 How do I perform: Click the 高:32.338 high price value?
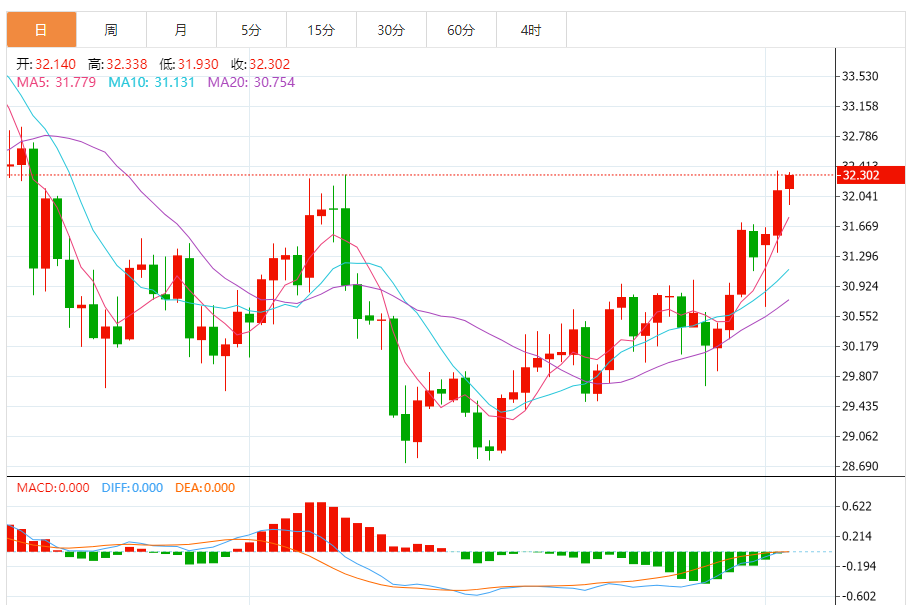pyautogui.click(x=118, y=64)
